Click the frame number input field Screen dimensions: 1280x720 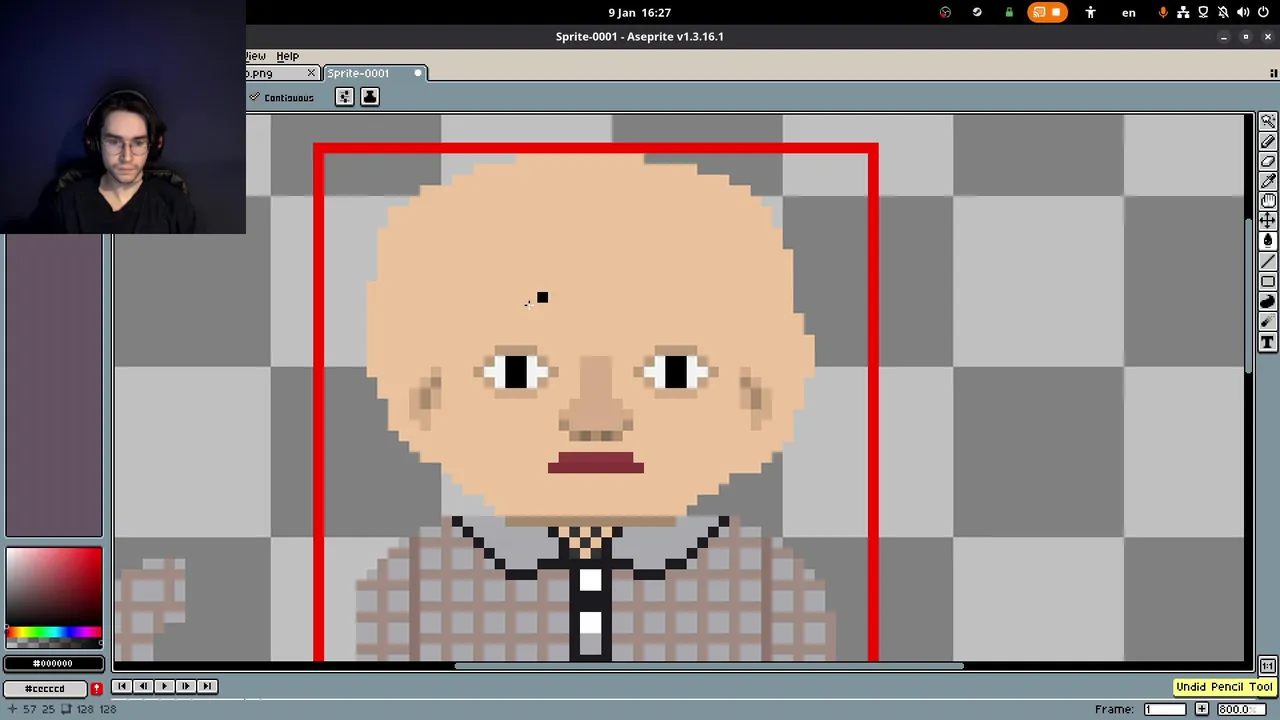(x=1165, y=709)
